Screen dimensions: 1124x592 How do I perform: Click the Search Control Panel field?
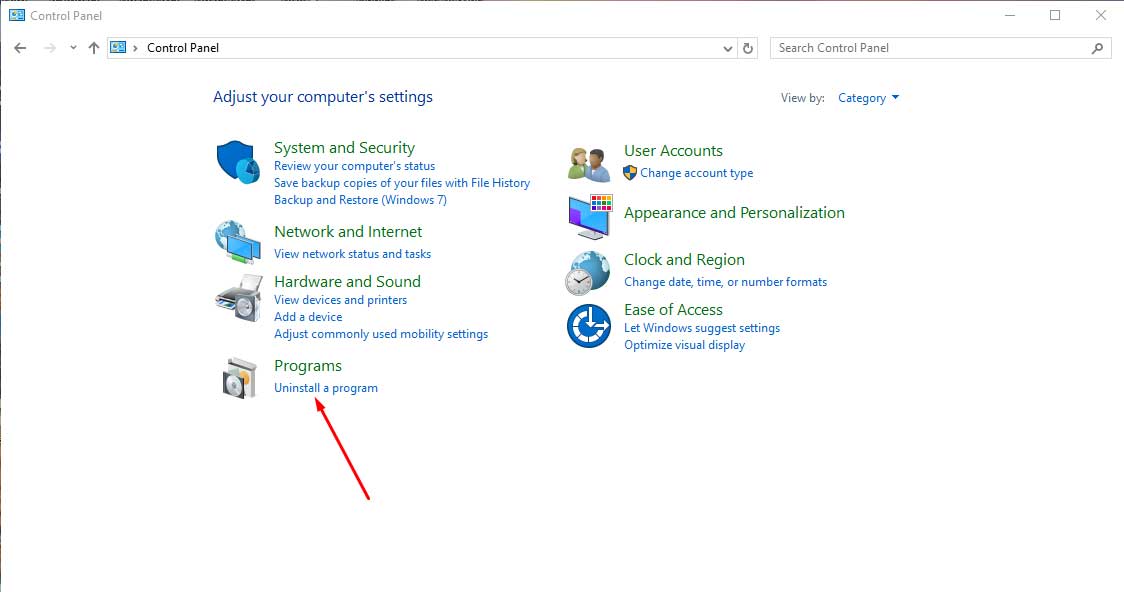click(930, 48)
